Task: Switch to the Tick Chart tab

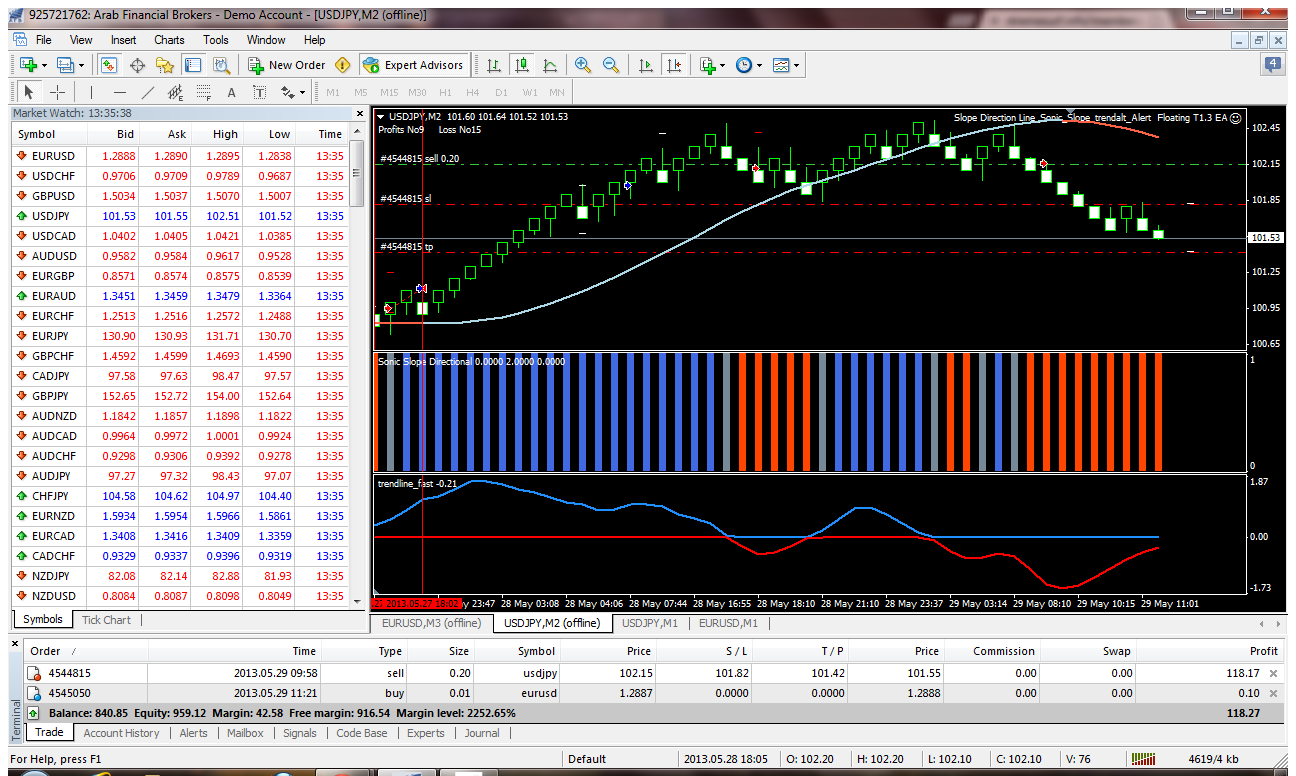Action: point(106,620)
